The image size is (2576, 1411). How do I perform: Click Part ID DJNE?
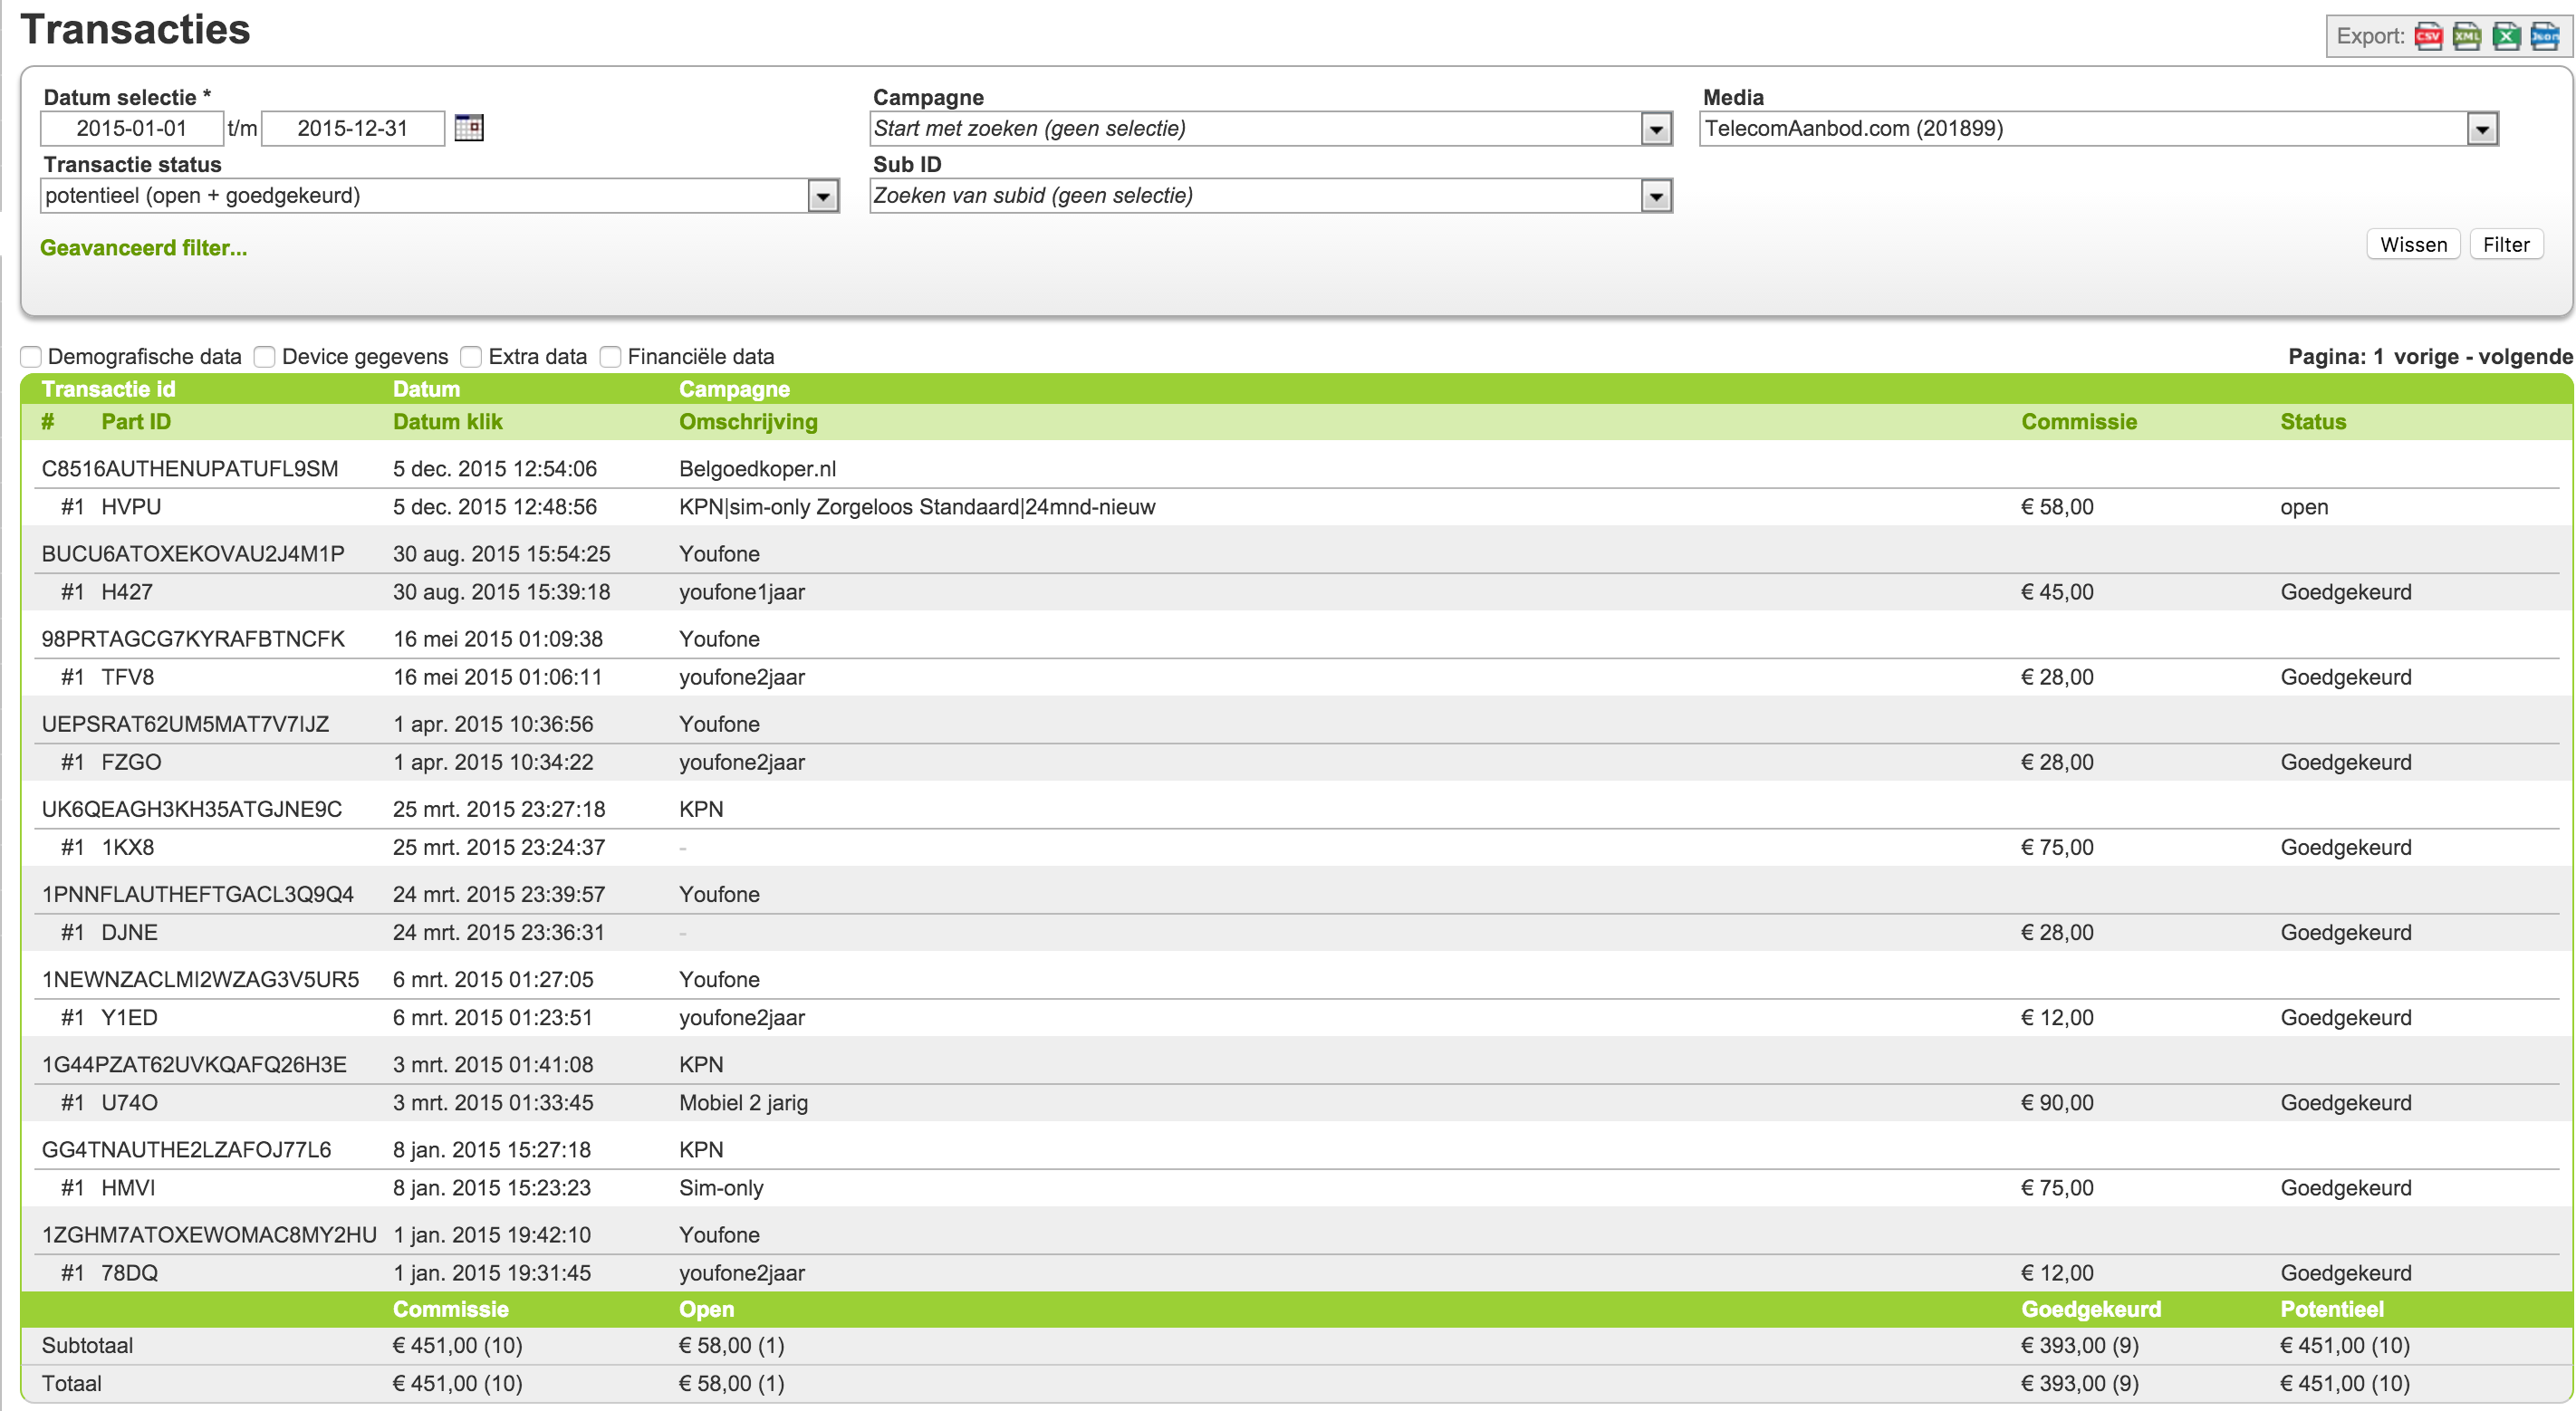(129, 932)
